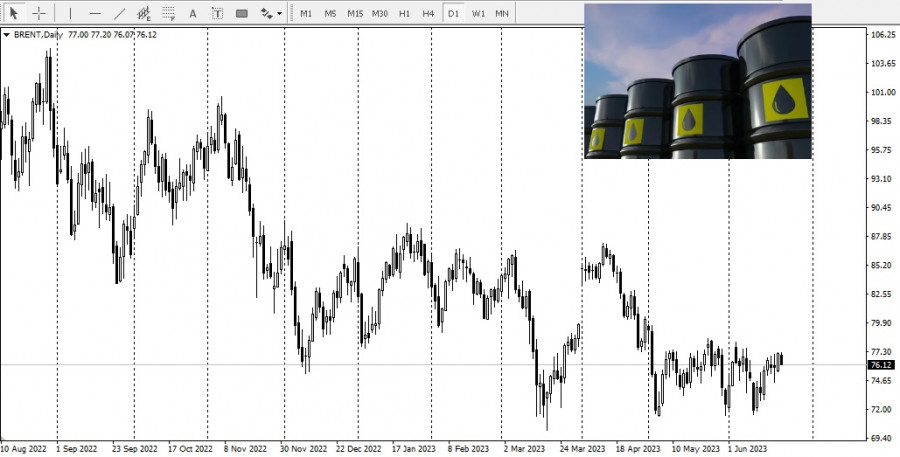This screenshot has width=900, height=457.
Task: Click the 2 Mar 2023 date label
Action: pos(524,448)
